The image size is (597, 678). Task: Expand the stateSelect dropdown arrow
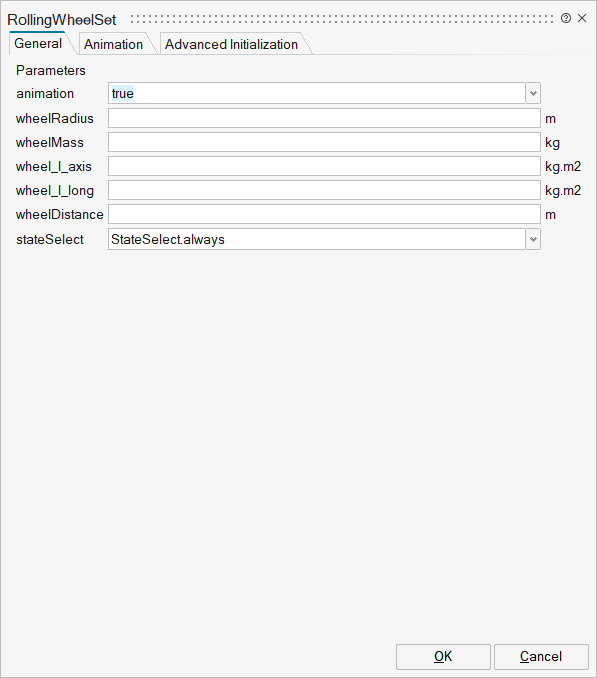pyautogui.click(x=533, y=240)
